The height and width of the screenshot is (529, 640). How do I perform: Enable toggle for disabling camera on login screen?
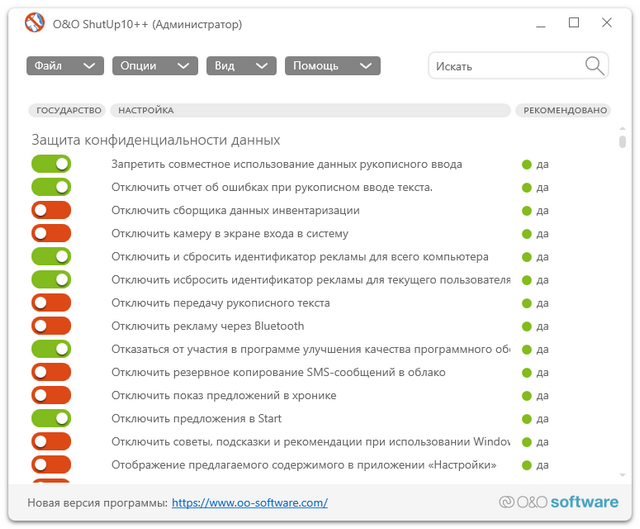click(51, 234)
